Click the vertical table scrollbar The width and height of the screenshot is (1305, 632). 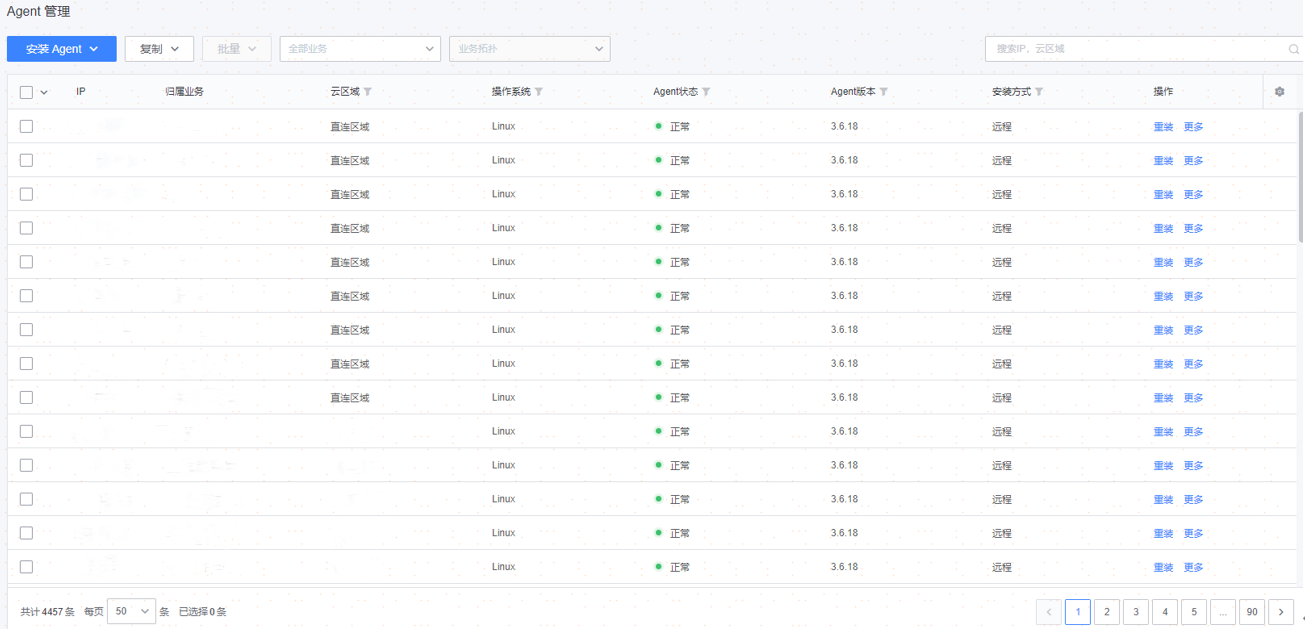pyautogui.click(x=1300, y=176)
